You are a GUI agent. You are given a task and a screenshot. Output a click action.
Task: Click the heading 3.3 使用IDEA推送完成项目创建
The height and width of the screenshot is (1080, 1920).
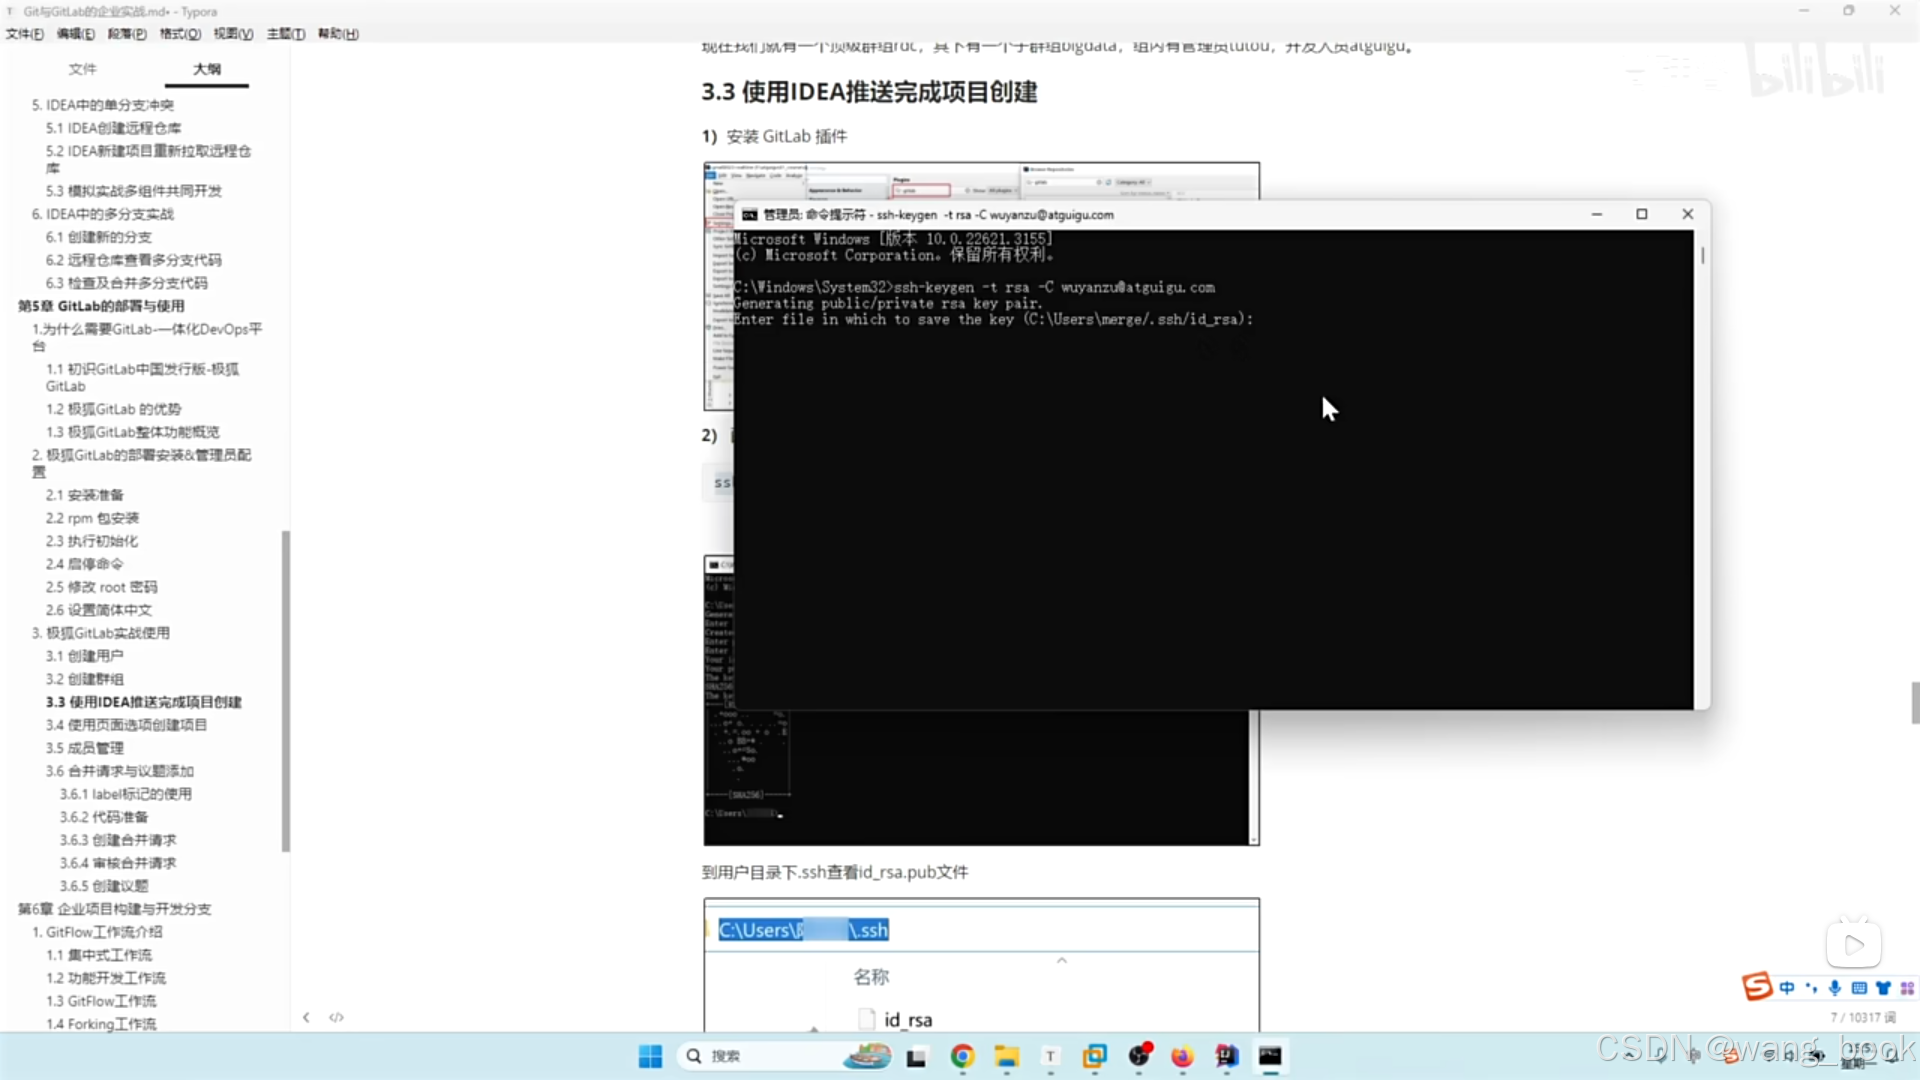(x=869, y=92)
